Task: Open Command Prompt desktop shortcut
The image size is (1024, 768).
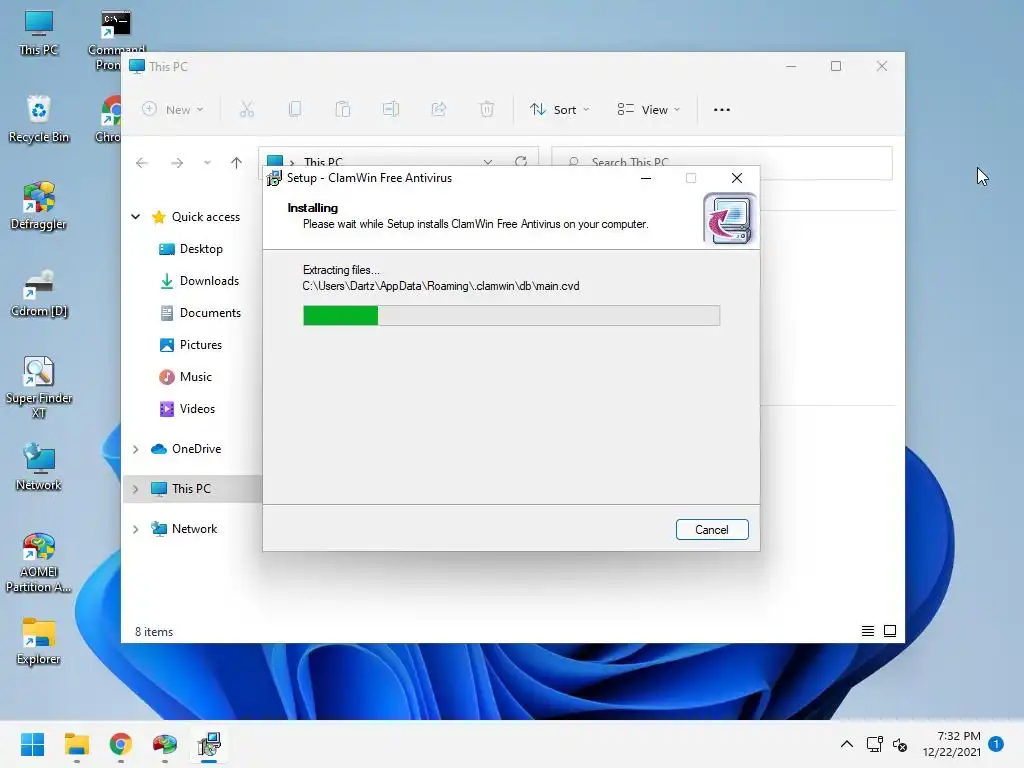Action: pos(115,39)
